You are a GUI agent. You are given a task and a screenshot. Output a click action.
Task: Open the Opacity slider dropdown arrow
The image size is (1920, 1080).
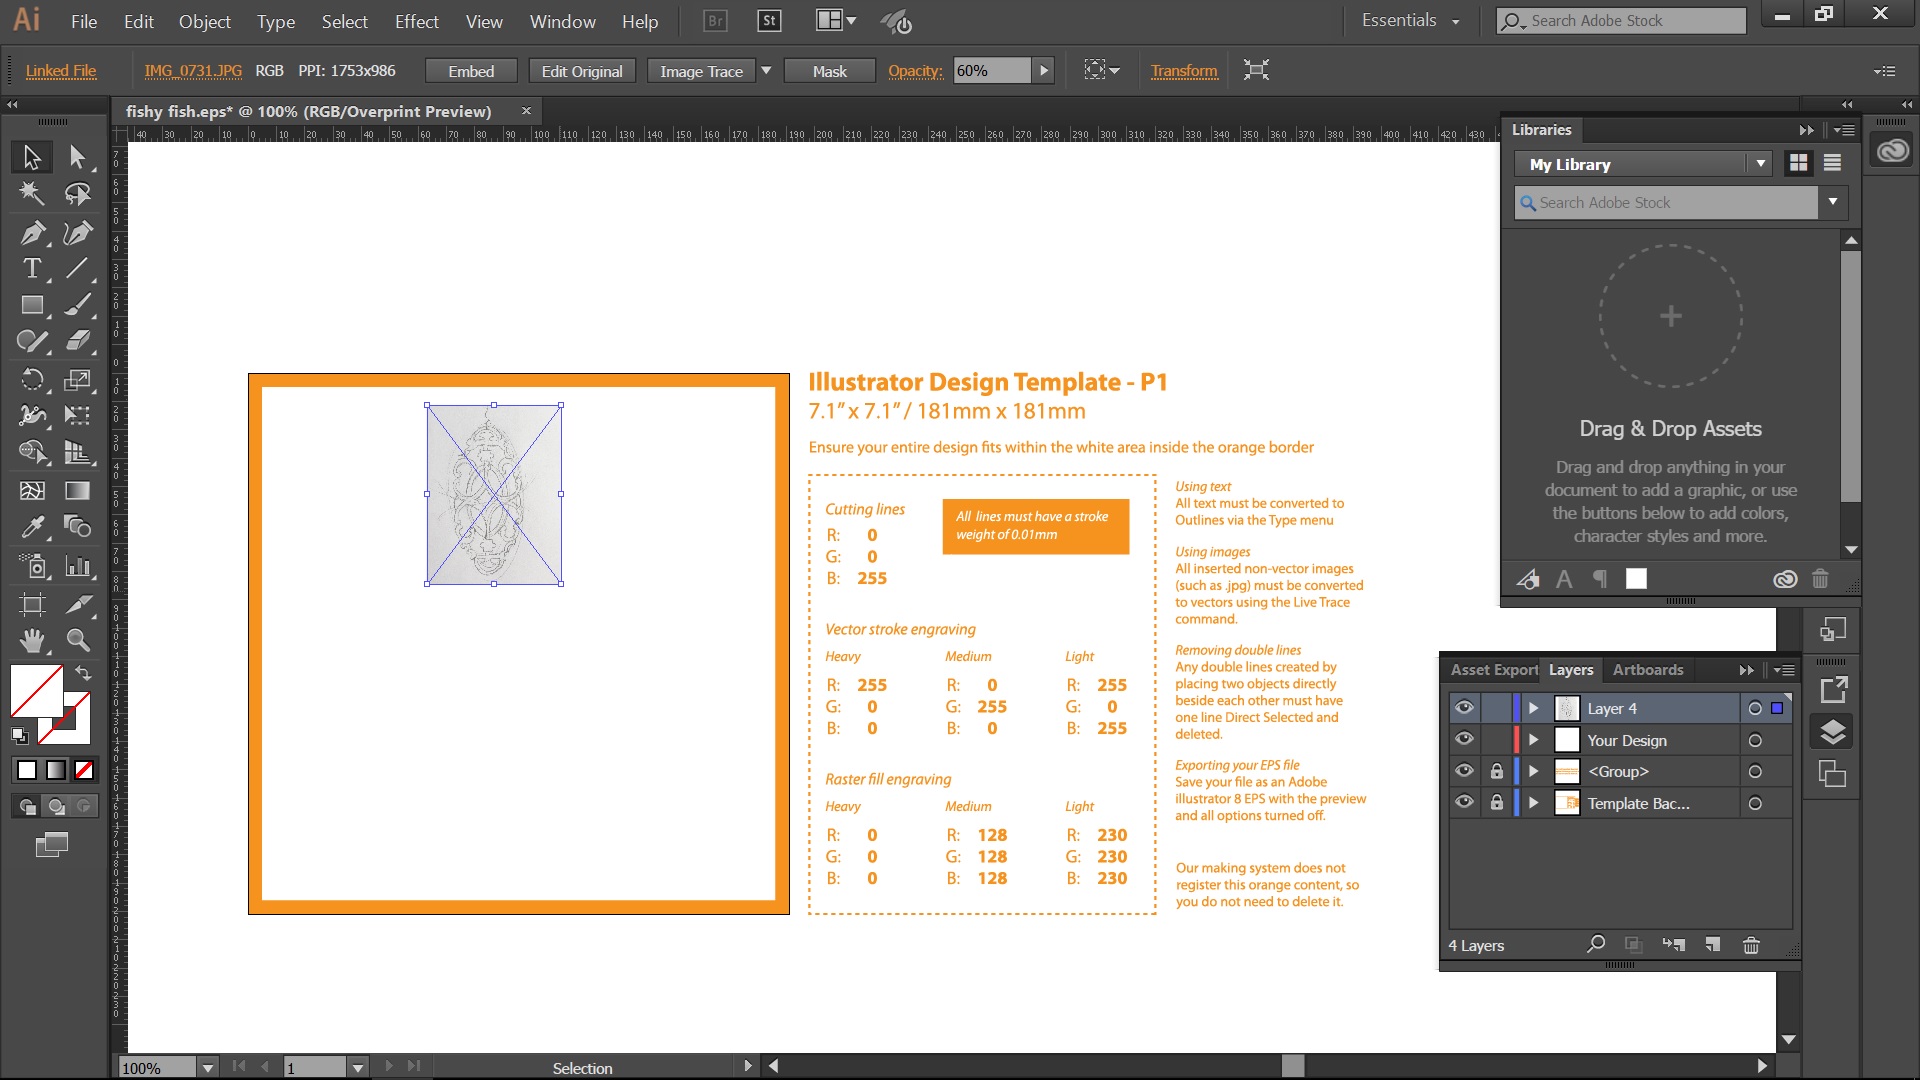click(1043, 70)
